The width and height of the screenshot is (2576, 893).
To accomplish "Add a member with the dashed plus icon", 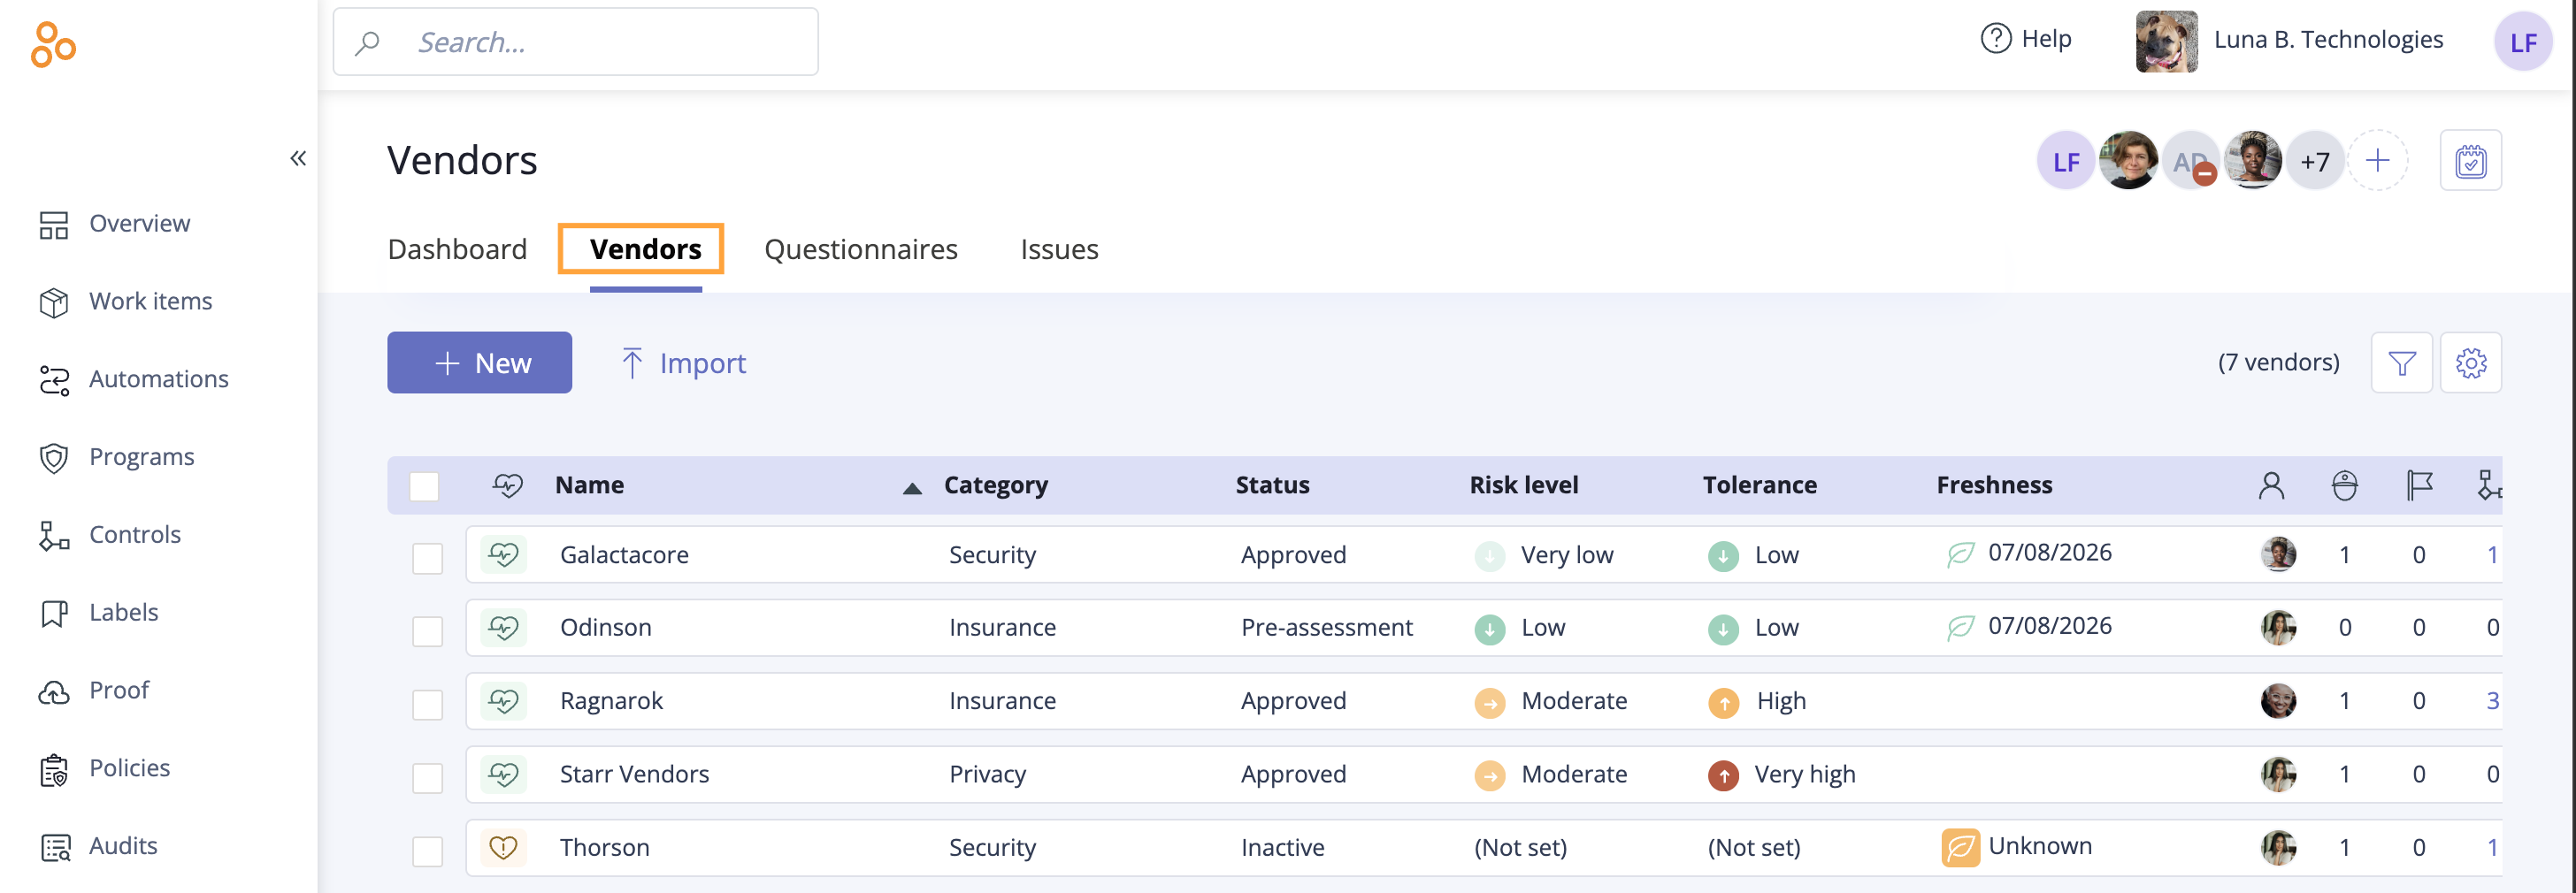I will click(2377, 161).
